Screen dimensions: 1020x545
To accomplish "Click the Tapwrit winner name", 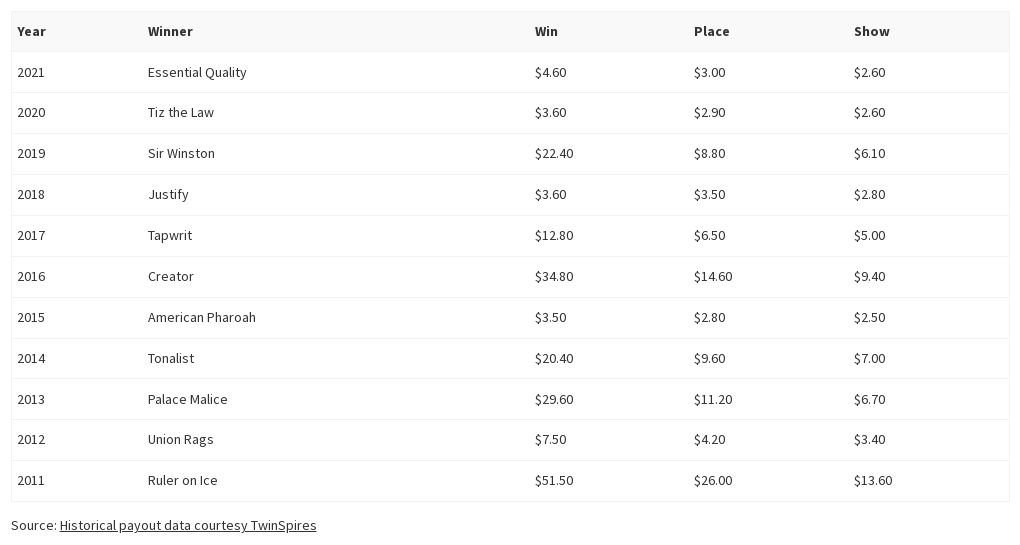I will coord(170,235).
